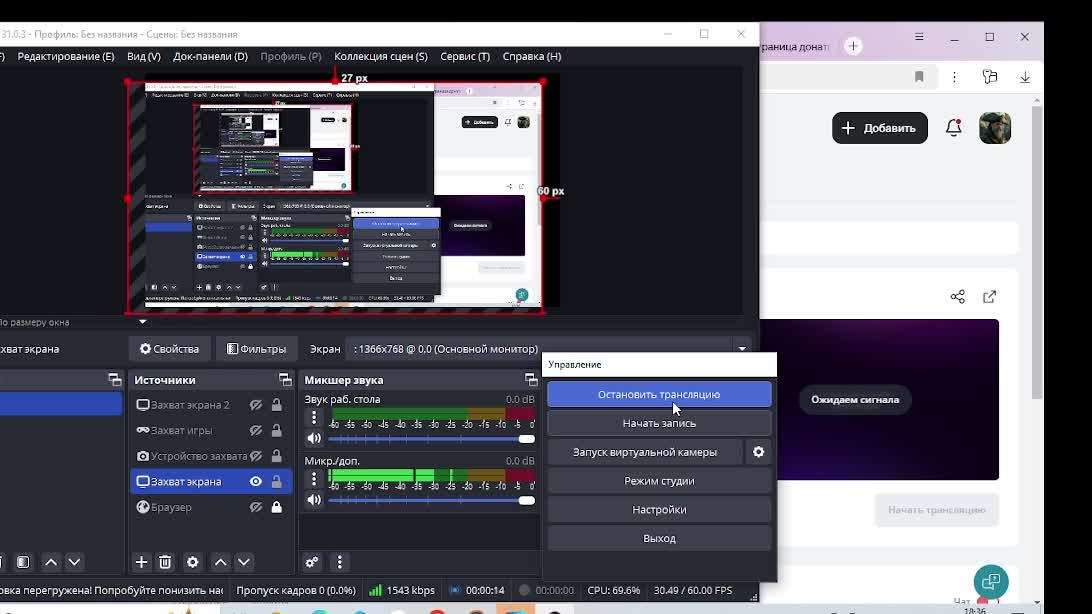Open advanced audio properties gear in mixer
The width and height of the screenshot is (1092, 614).
tap(312, 562)
